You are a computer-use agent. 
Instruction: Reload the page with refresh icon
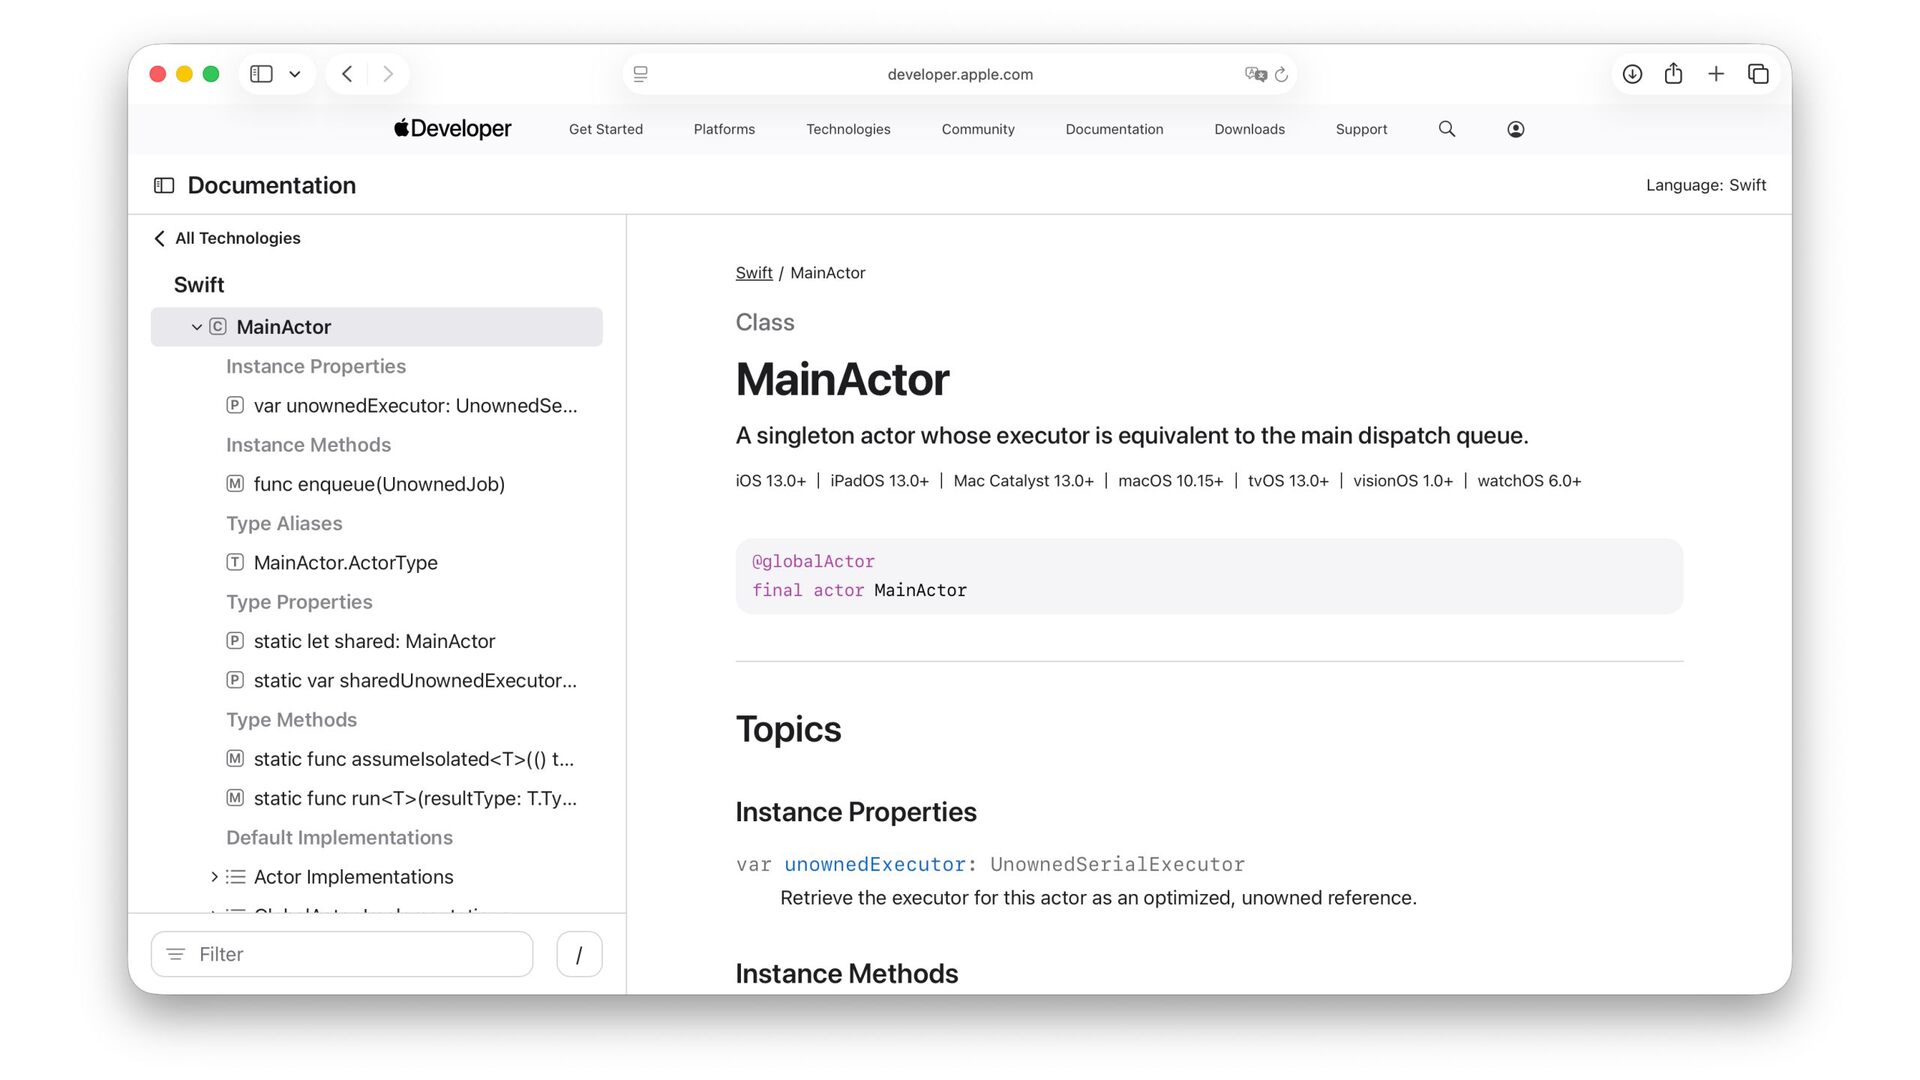pyautogui.click(x=1281, y=74)
